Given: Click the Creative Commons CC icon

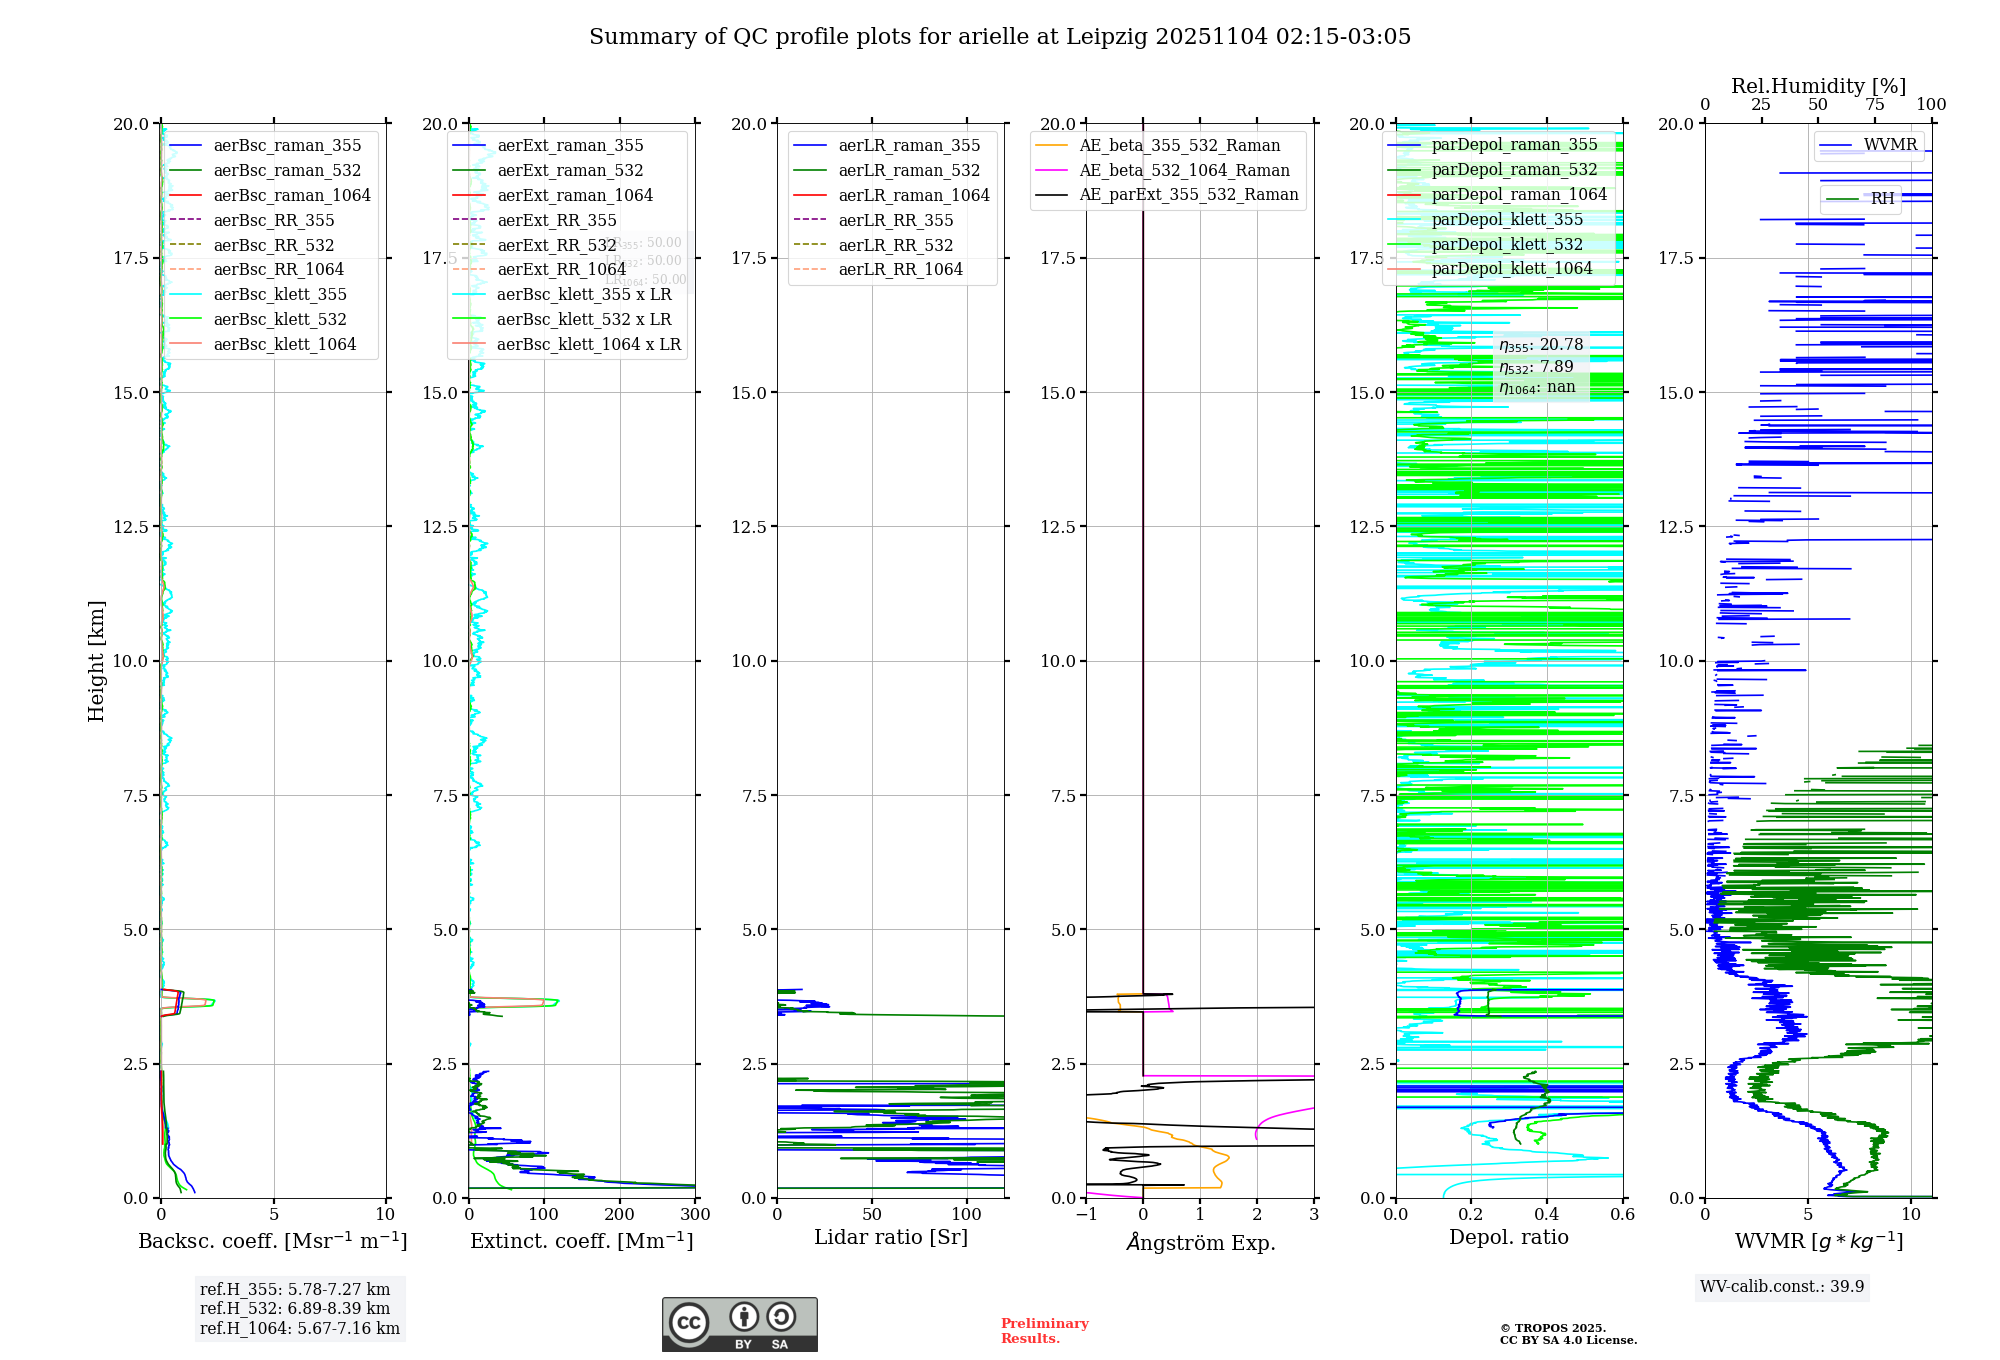Looking at the screenshot, I should 689,1323.
